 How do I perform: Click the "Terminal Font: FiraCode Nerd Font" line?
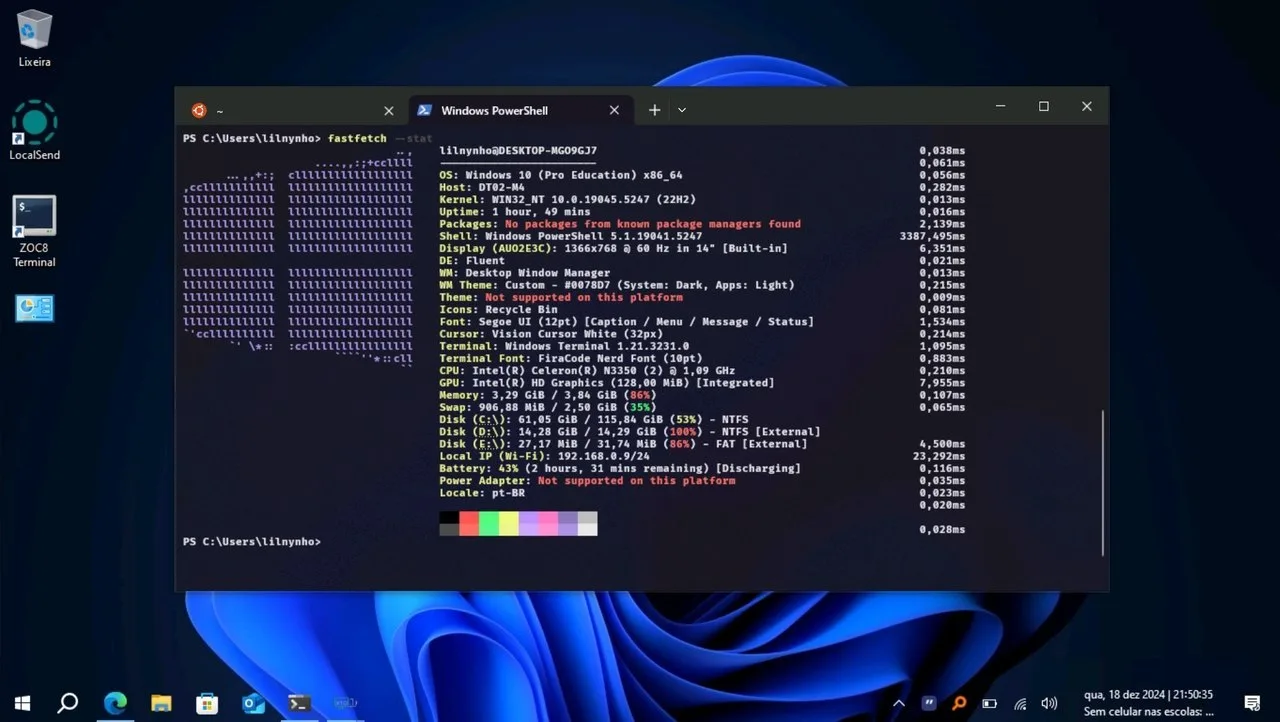click(x=571, y=358)
